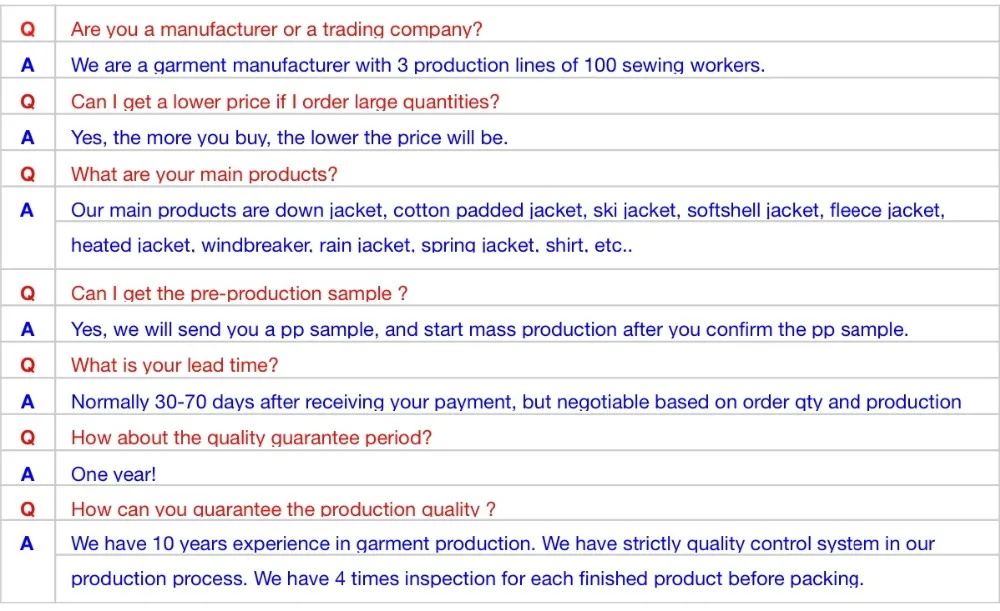Click the pre-production sample question
The height and width of the screenshot is (611, 1000).
(x=239, y=293)
